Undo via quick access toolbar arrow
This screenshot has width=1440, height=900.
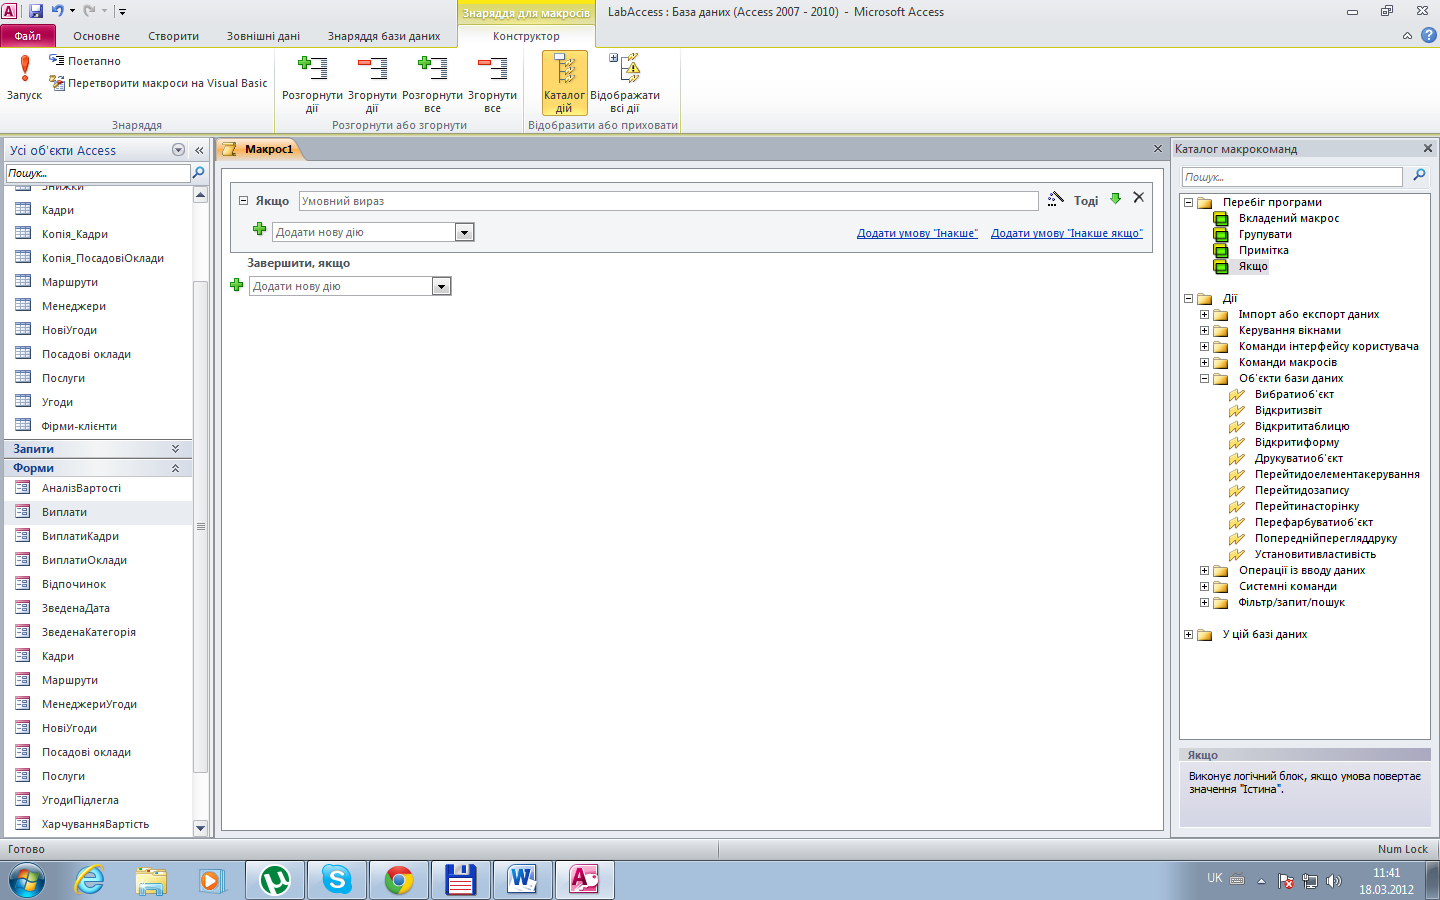coord(58,11)
